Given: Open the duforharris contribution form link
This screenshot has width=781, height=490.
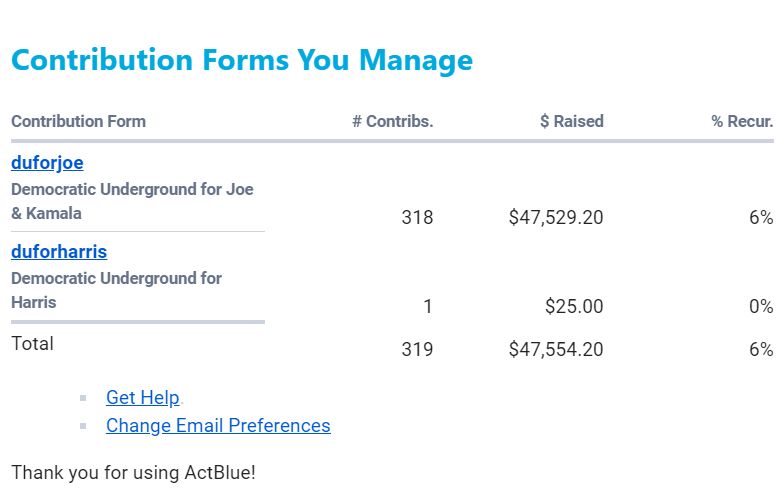Looking at the screenshot, I should coord(59,251).
